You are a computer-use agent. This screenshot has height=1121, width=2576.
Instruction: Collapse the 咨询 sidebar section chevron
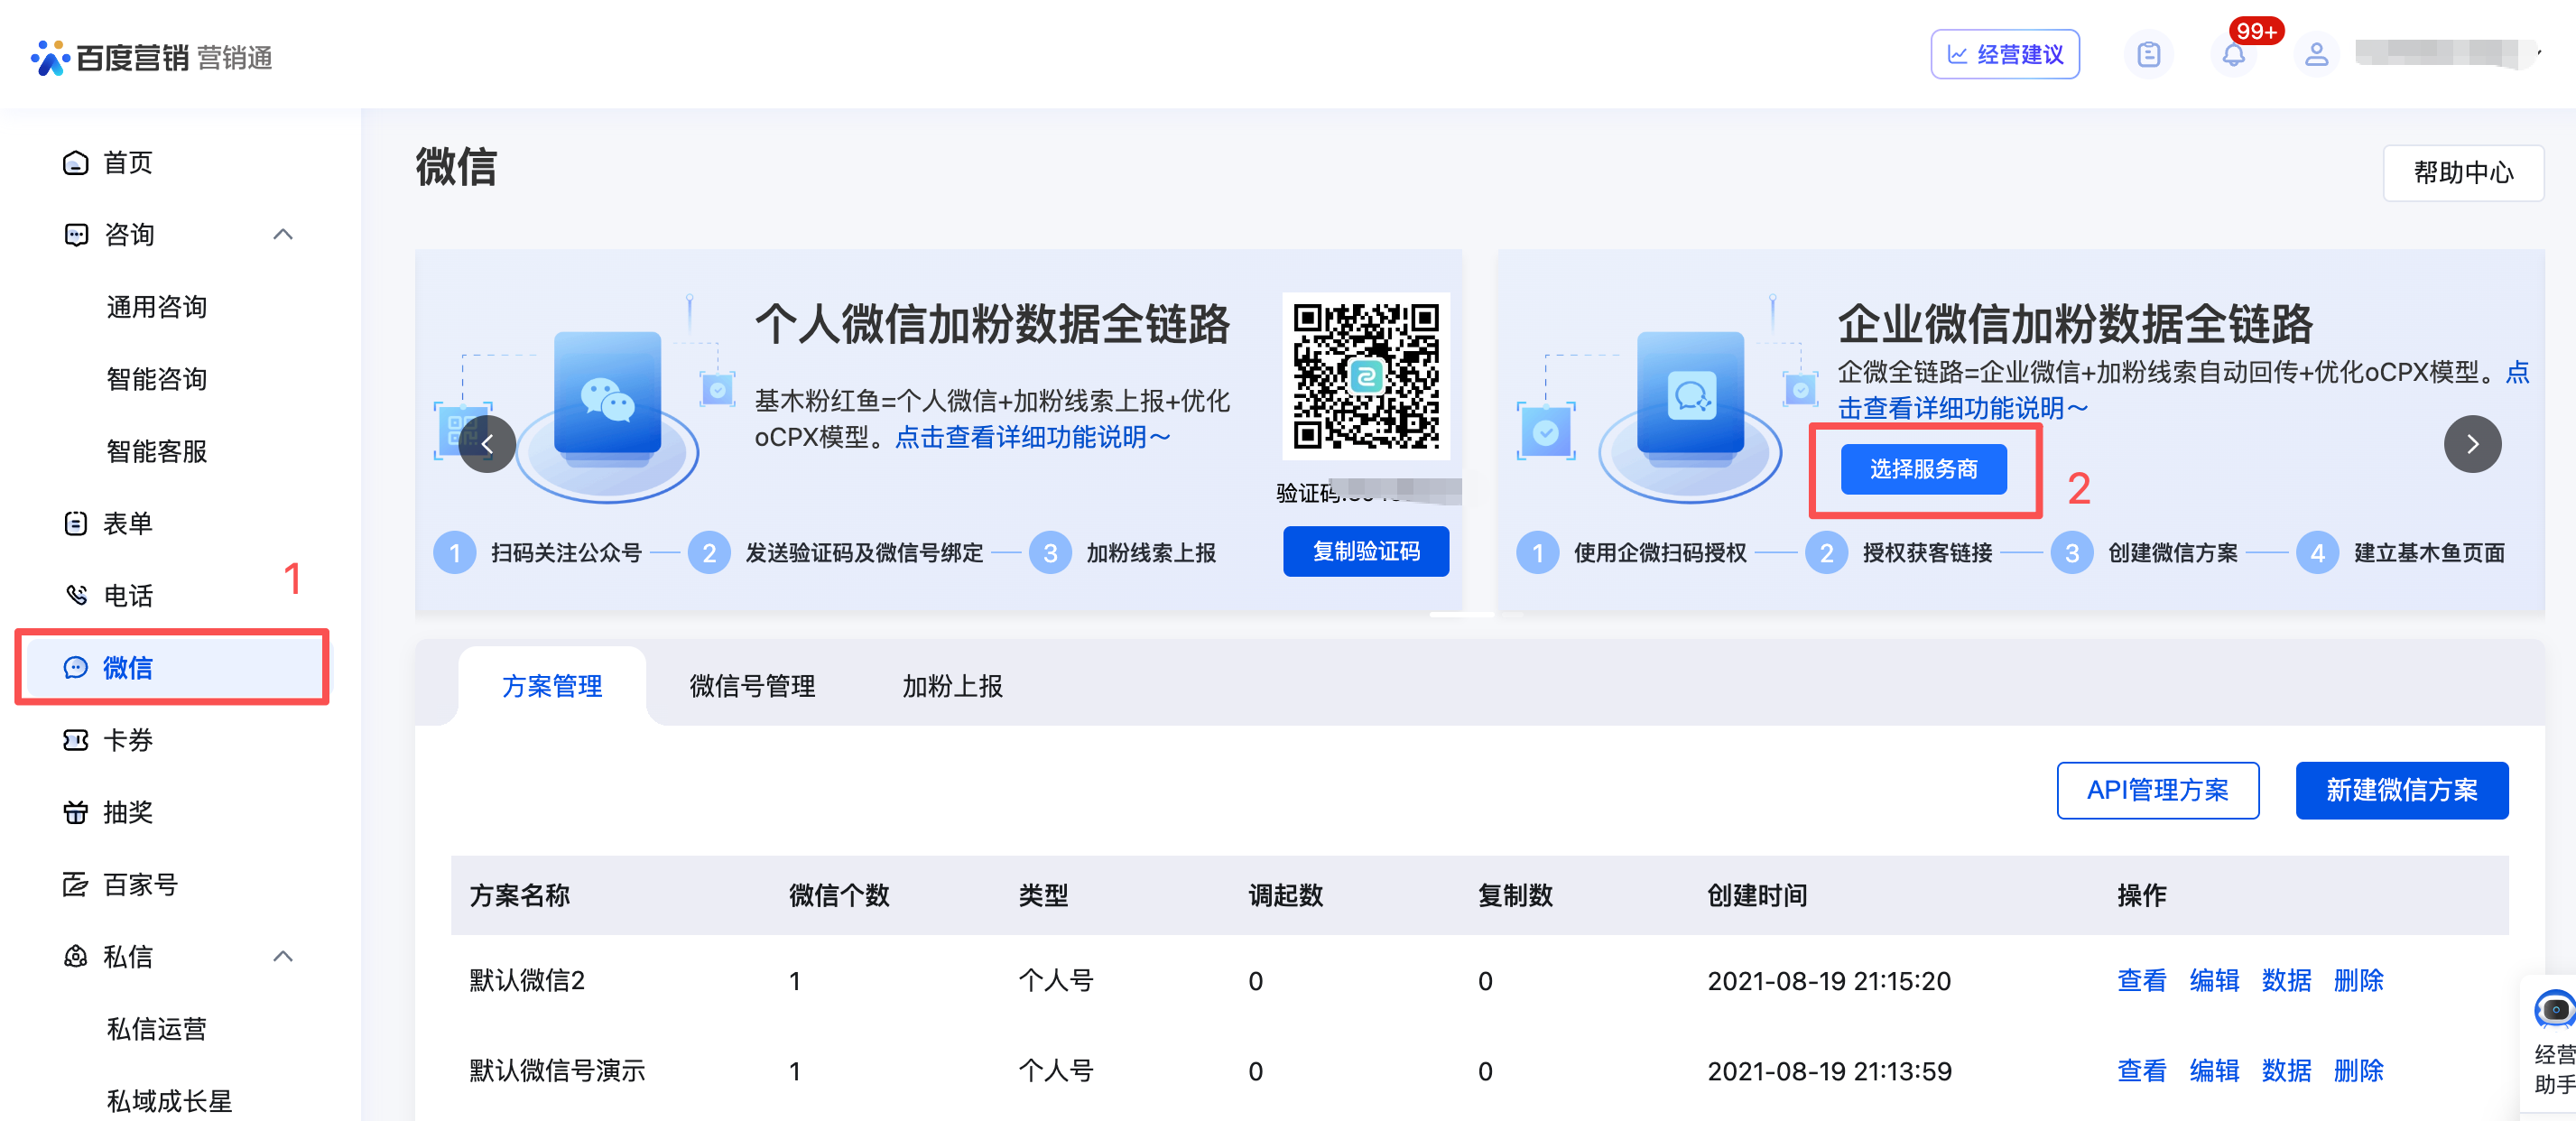pyautogui.click(x=283, y=235)
